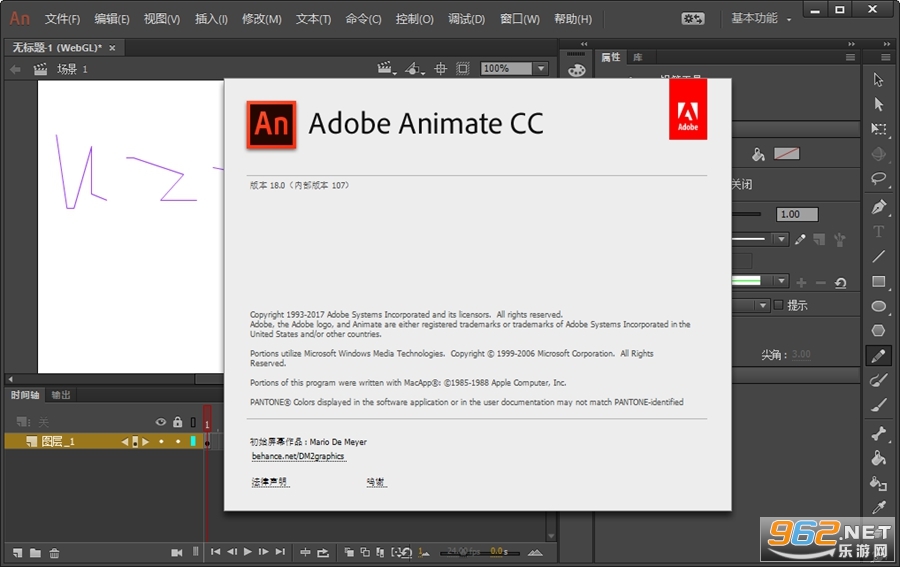Click the Edit Symbols icon
This screenshot has width=900, height=567.
414,68
